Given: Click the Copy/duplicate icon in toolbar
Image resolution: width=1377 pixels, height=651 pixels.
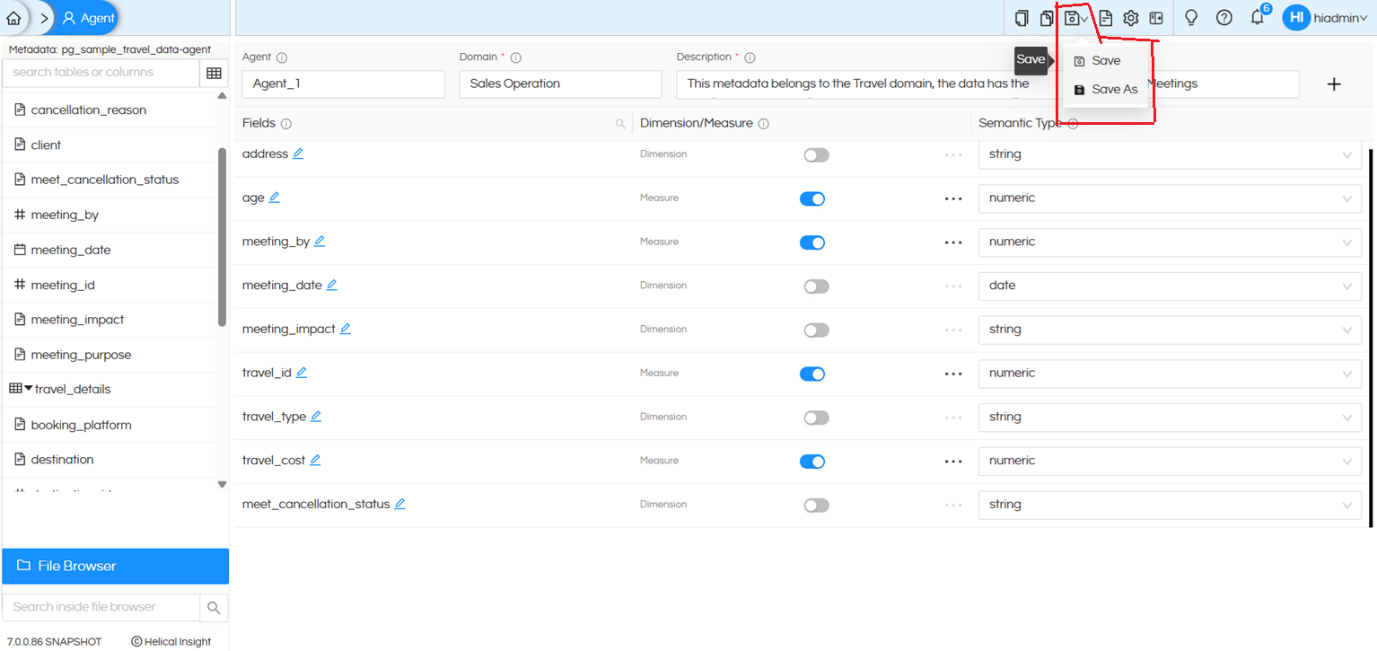Looking at the screenshot, I should [x=1046, y=18].
